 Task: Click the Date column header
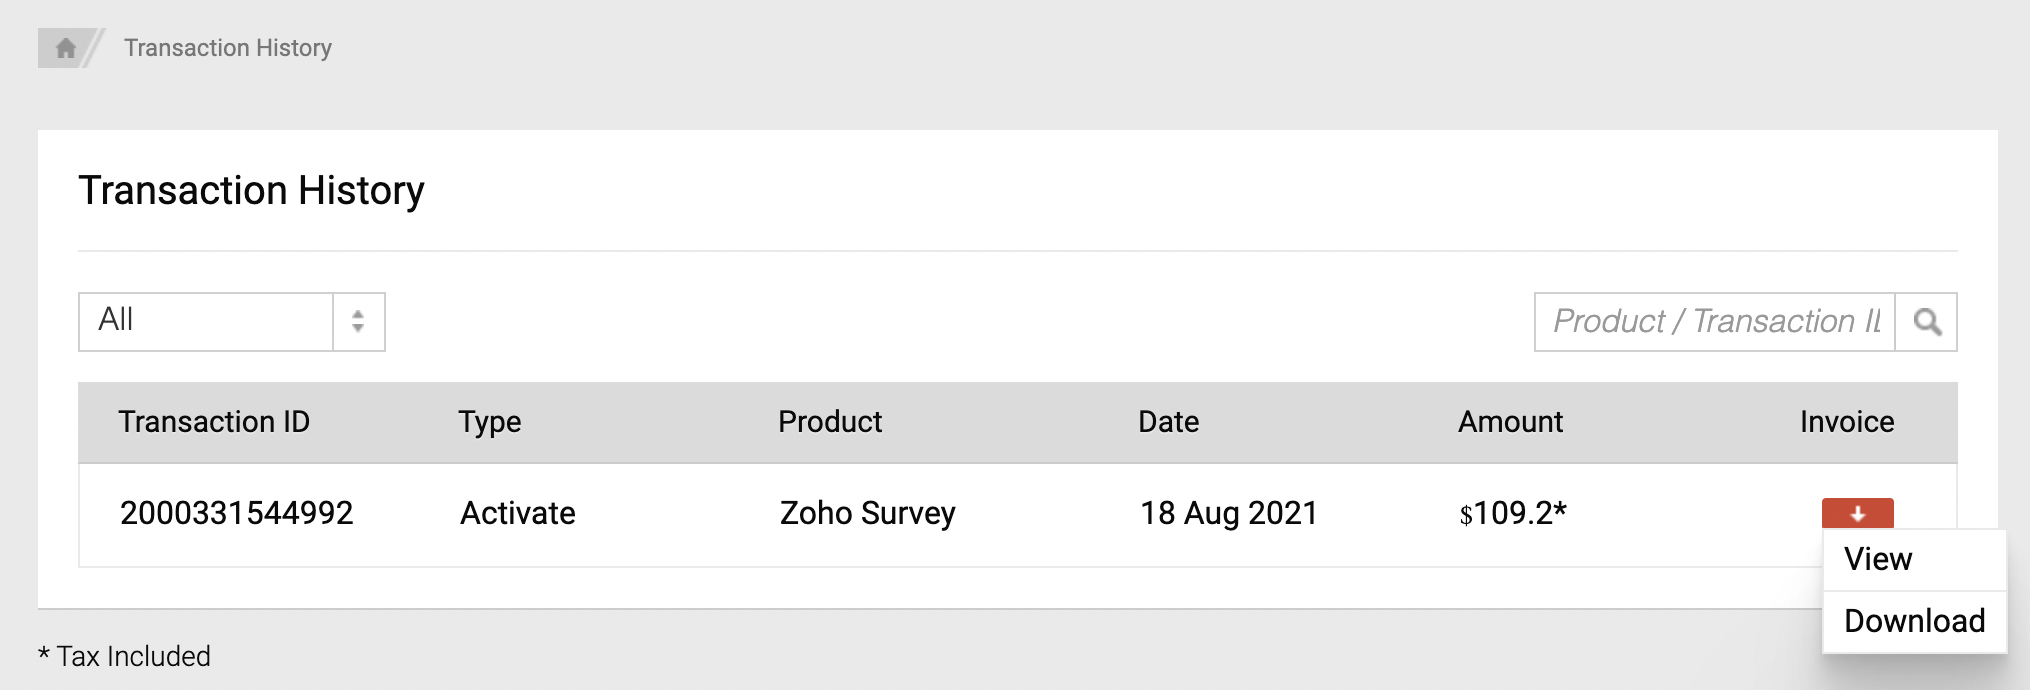click(x=1168, y=422)
